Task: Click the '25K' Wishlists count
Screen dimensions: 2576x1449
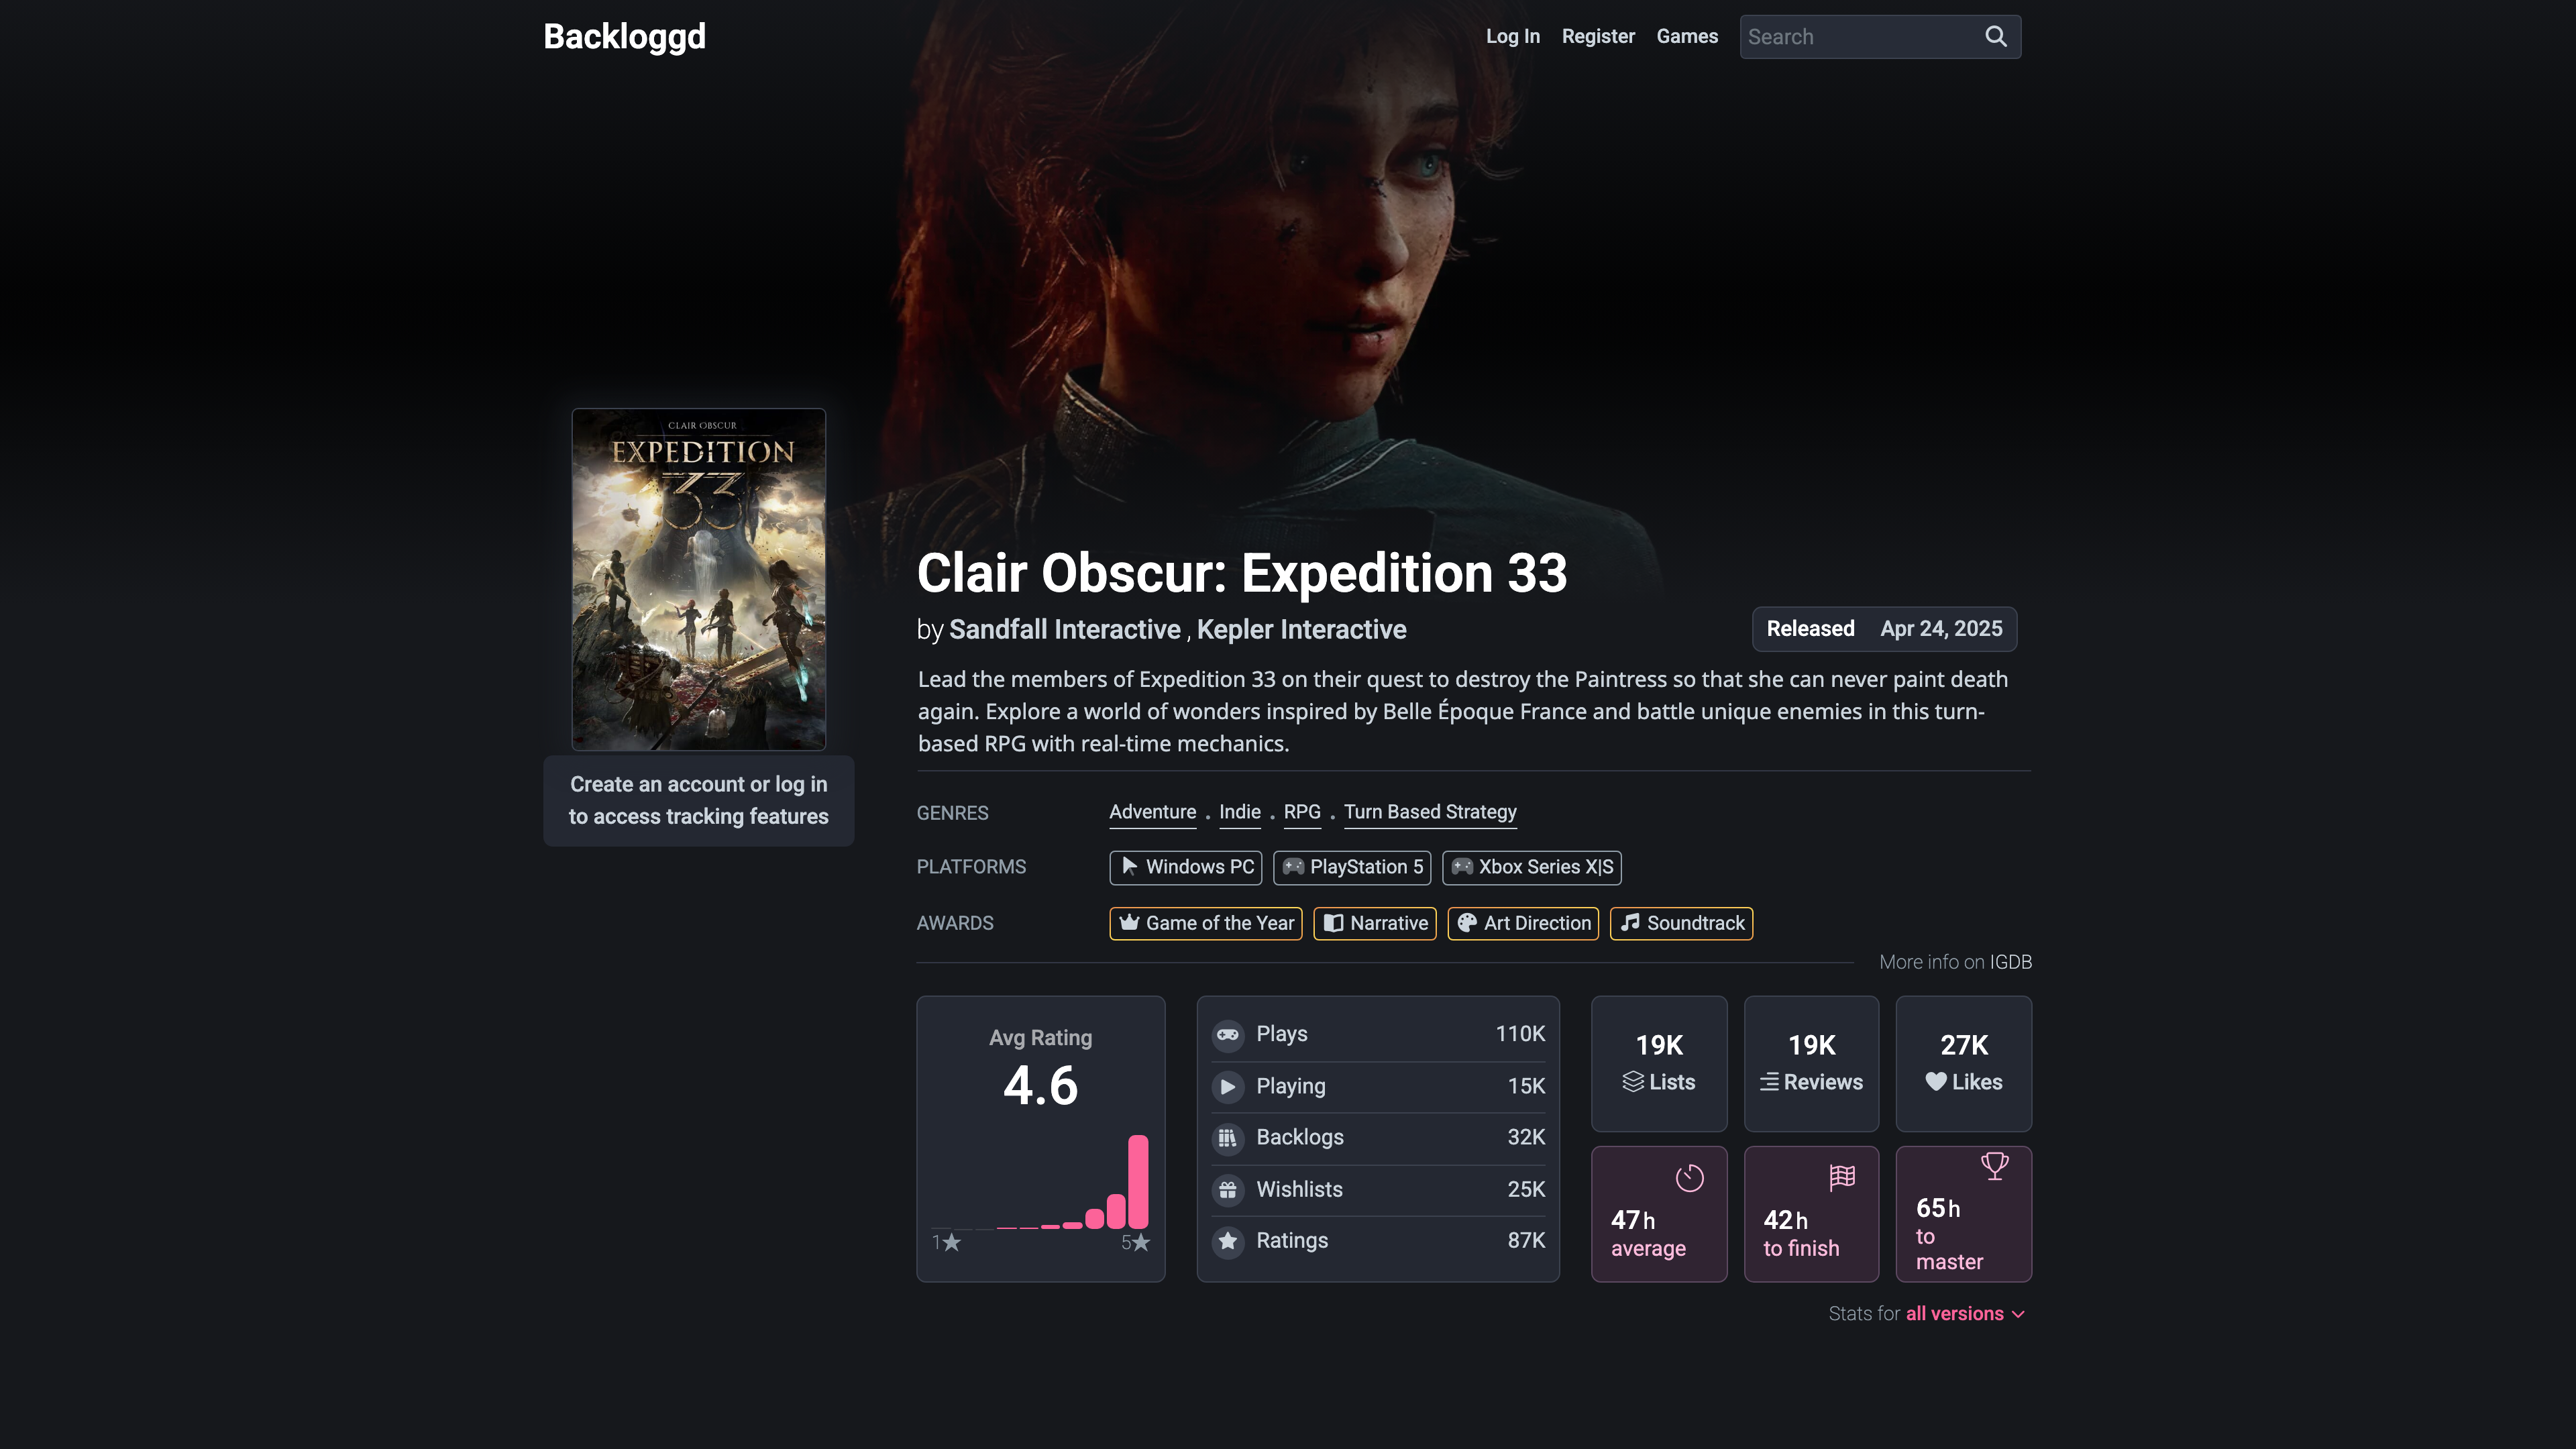Action: point(1526,1190)
